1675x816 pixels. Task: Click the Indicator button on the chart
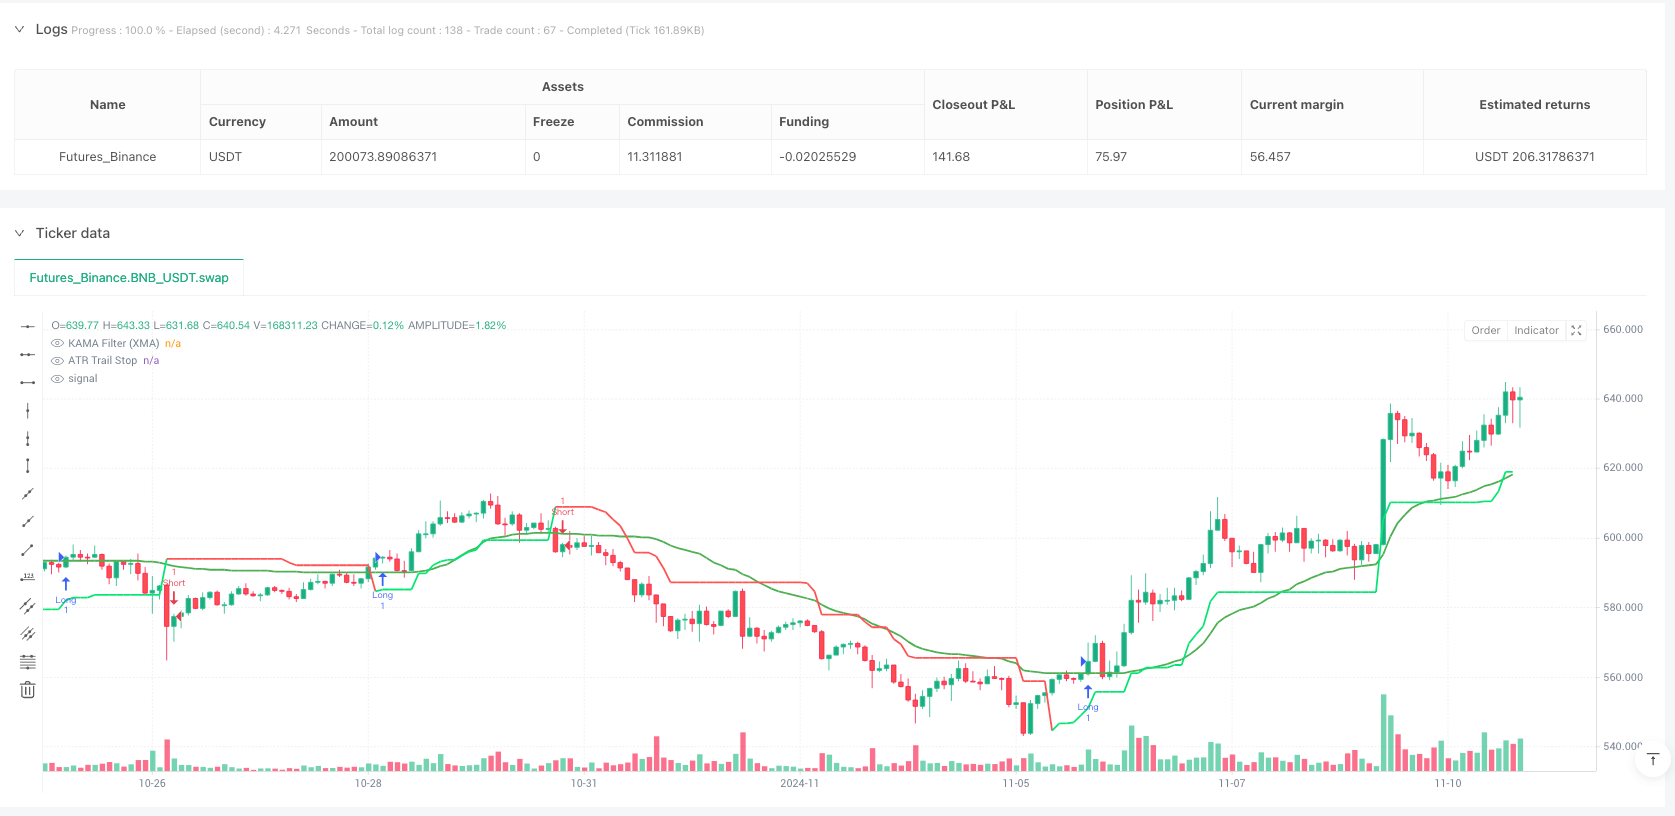[x=1536, y=331]
